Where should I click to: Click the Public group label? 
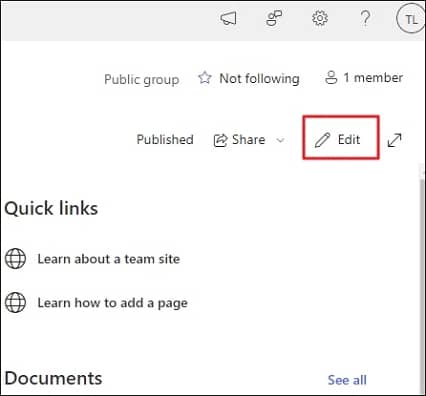point(142,80)
